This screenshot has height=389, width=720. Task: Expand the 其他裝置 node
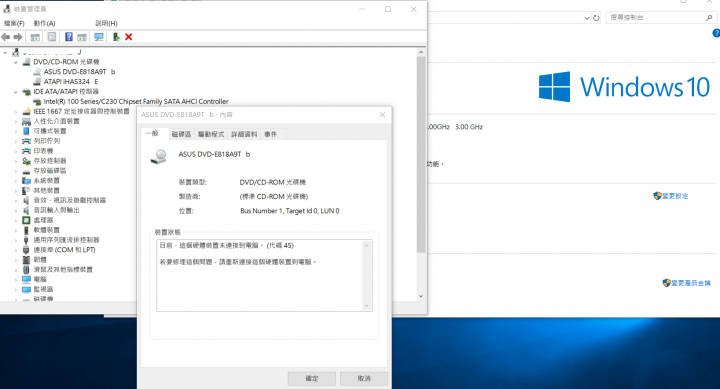pyautogui.click(x=16, y=191)
